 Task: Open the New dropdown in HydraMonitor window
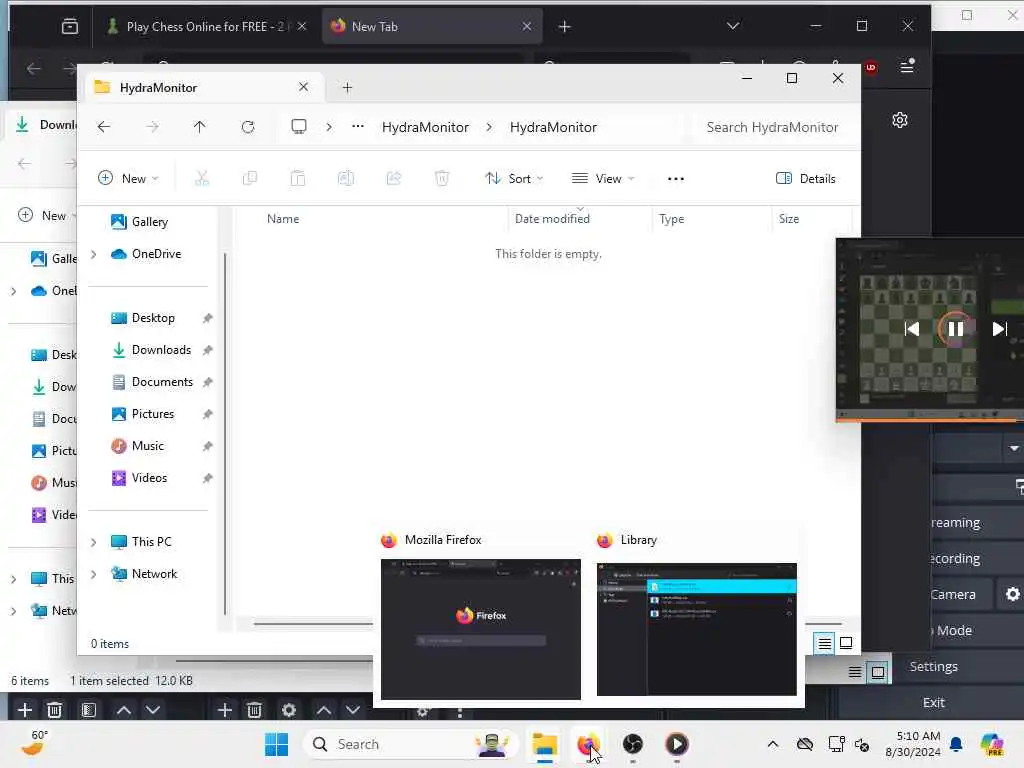(128, 178)
